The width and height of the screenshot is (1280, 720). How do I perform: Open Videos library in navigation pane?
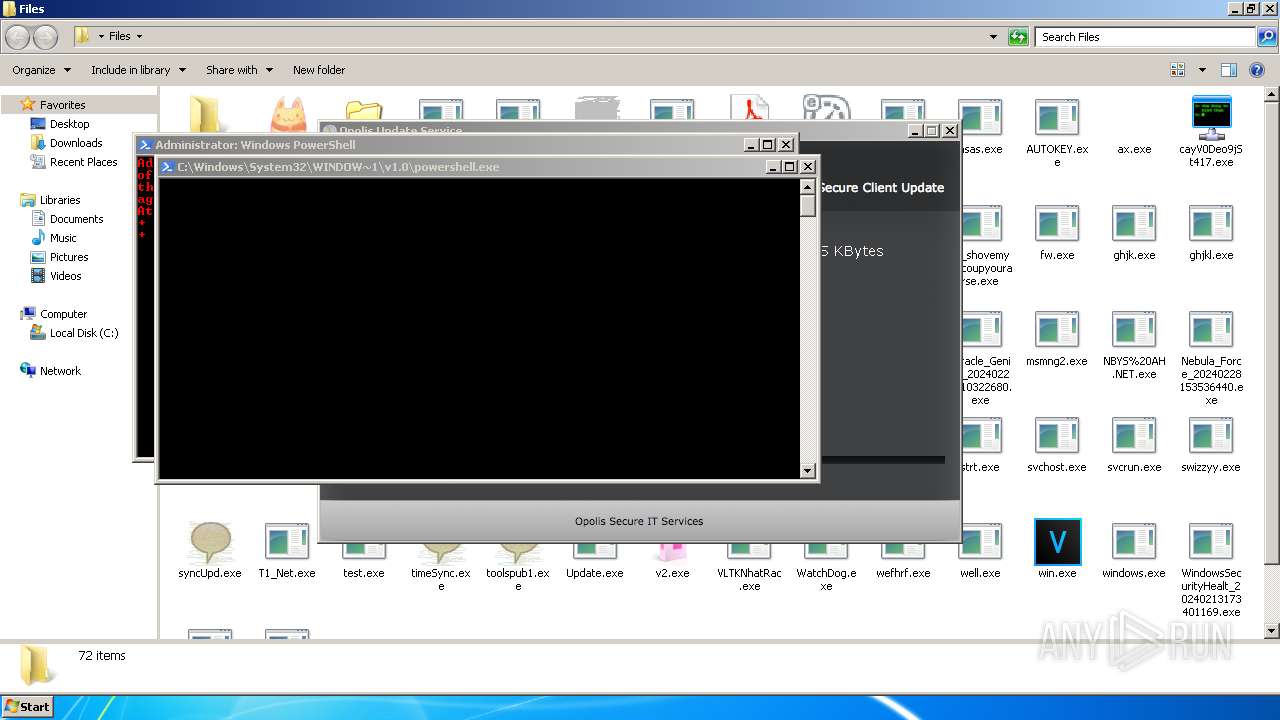[x=65, y=276]
